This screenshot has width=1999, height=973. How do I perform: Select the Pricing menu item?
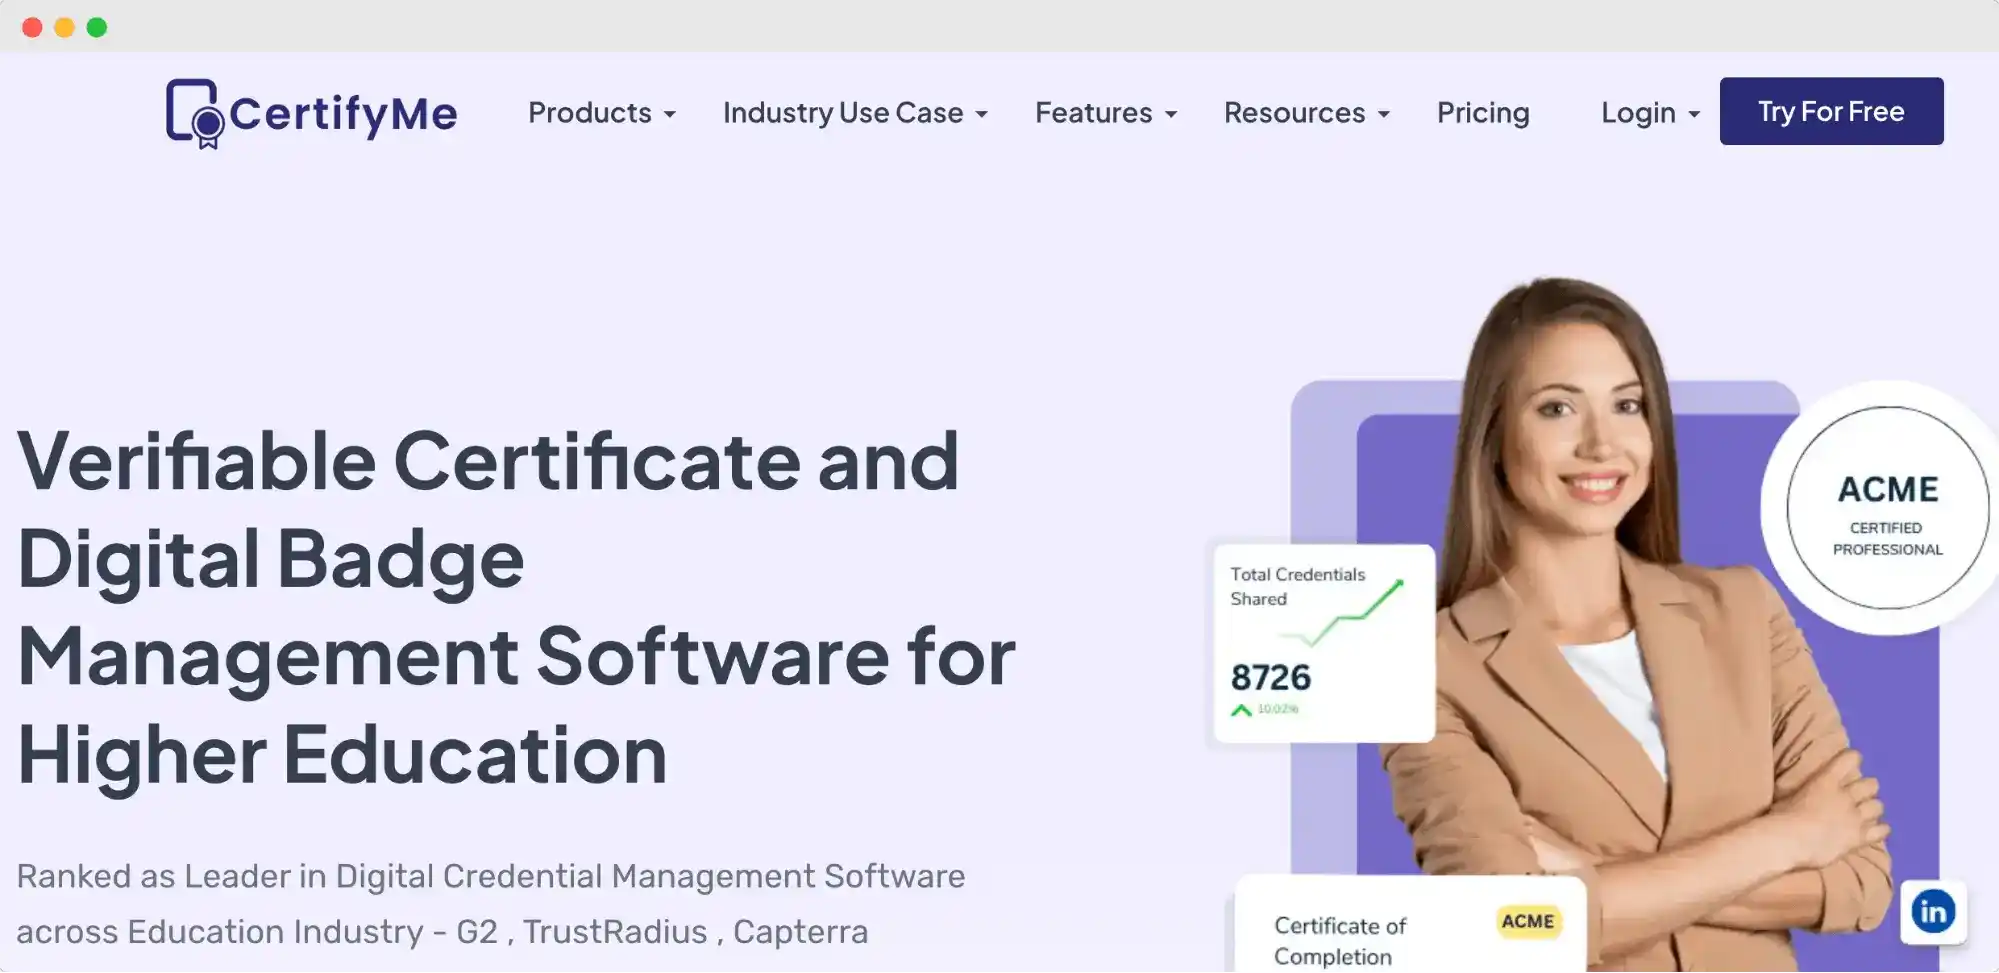pyautogui.click(x=1483, y=113)
